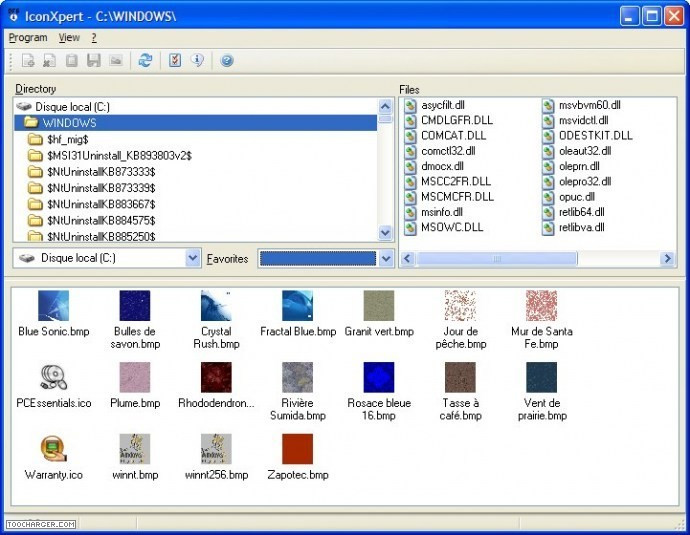
Task: Click the grayed add-file toolbar icon
Action: (28, 60)
